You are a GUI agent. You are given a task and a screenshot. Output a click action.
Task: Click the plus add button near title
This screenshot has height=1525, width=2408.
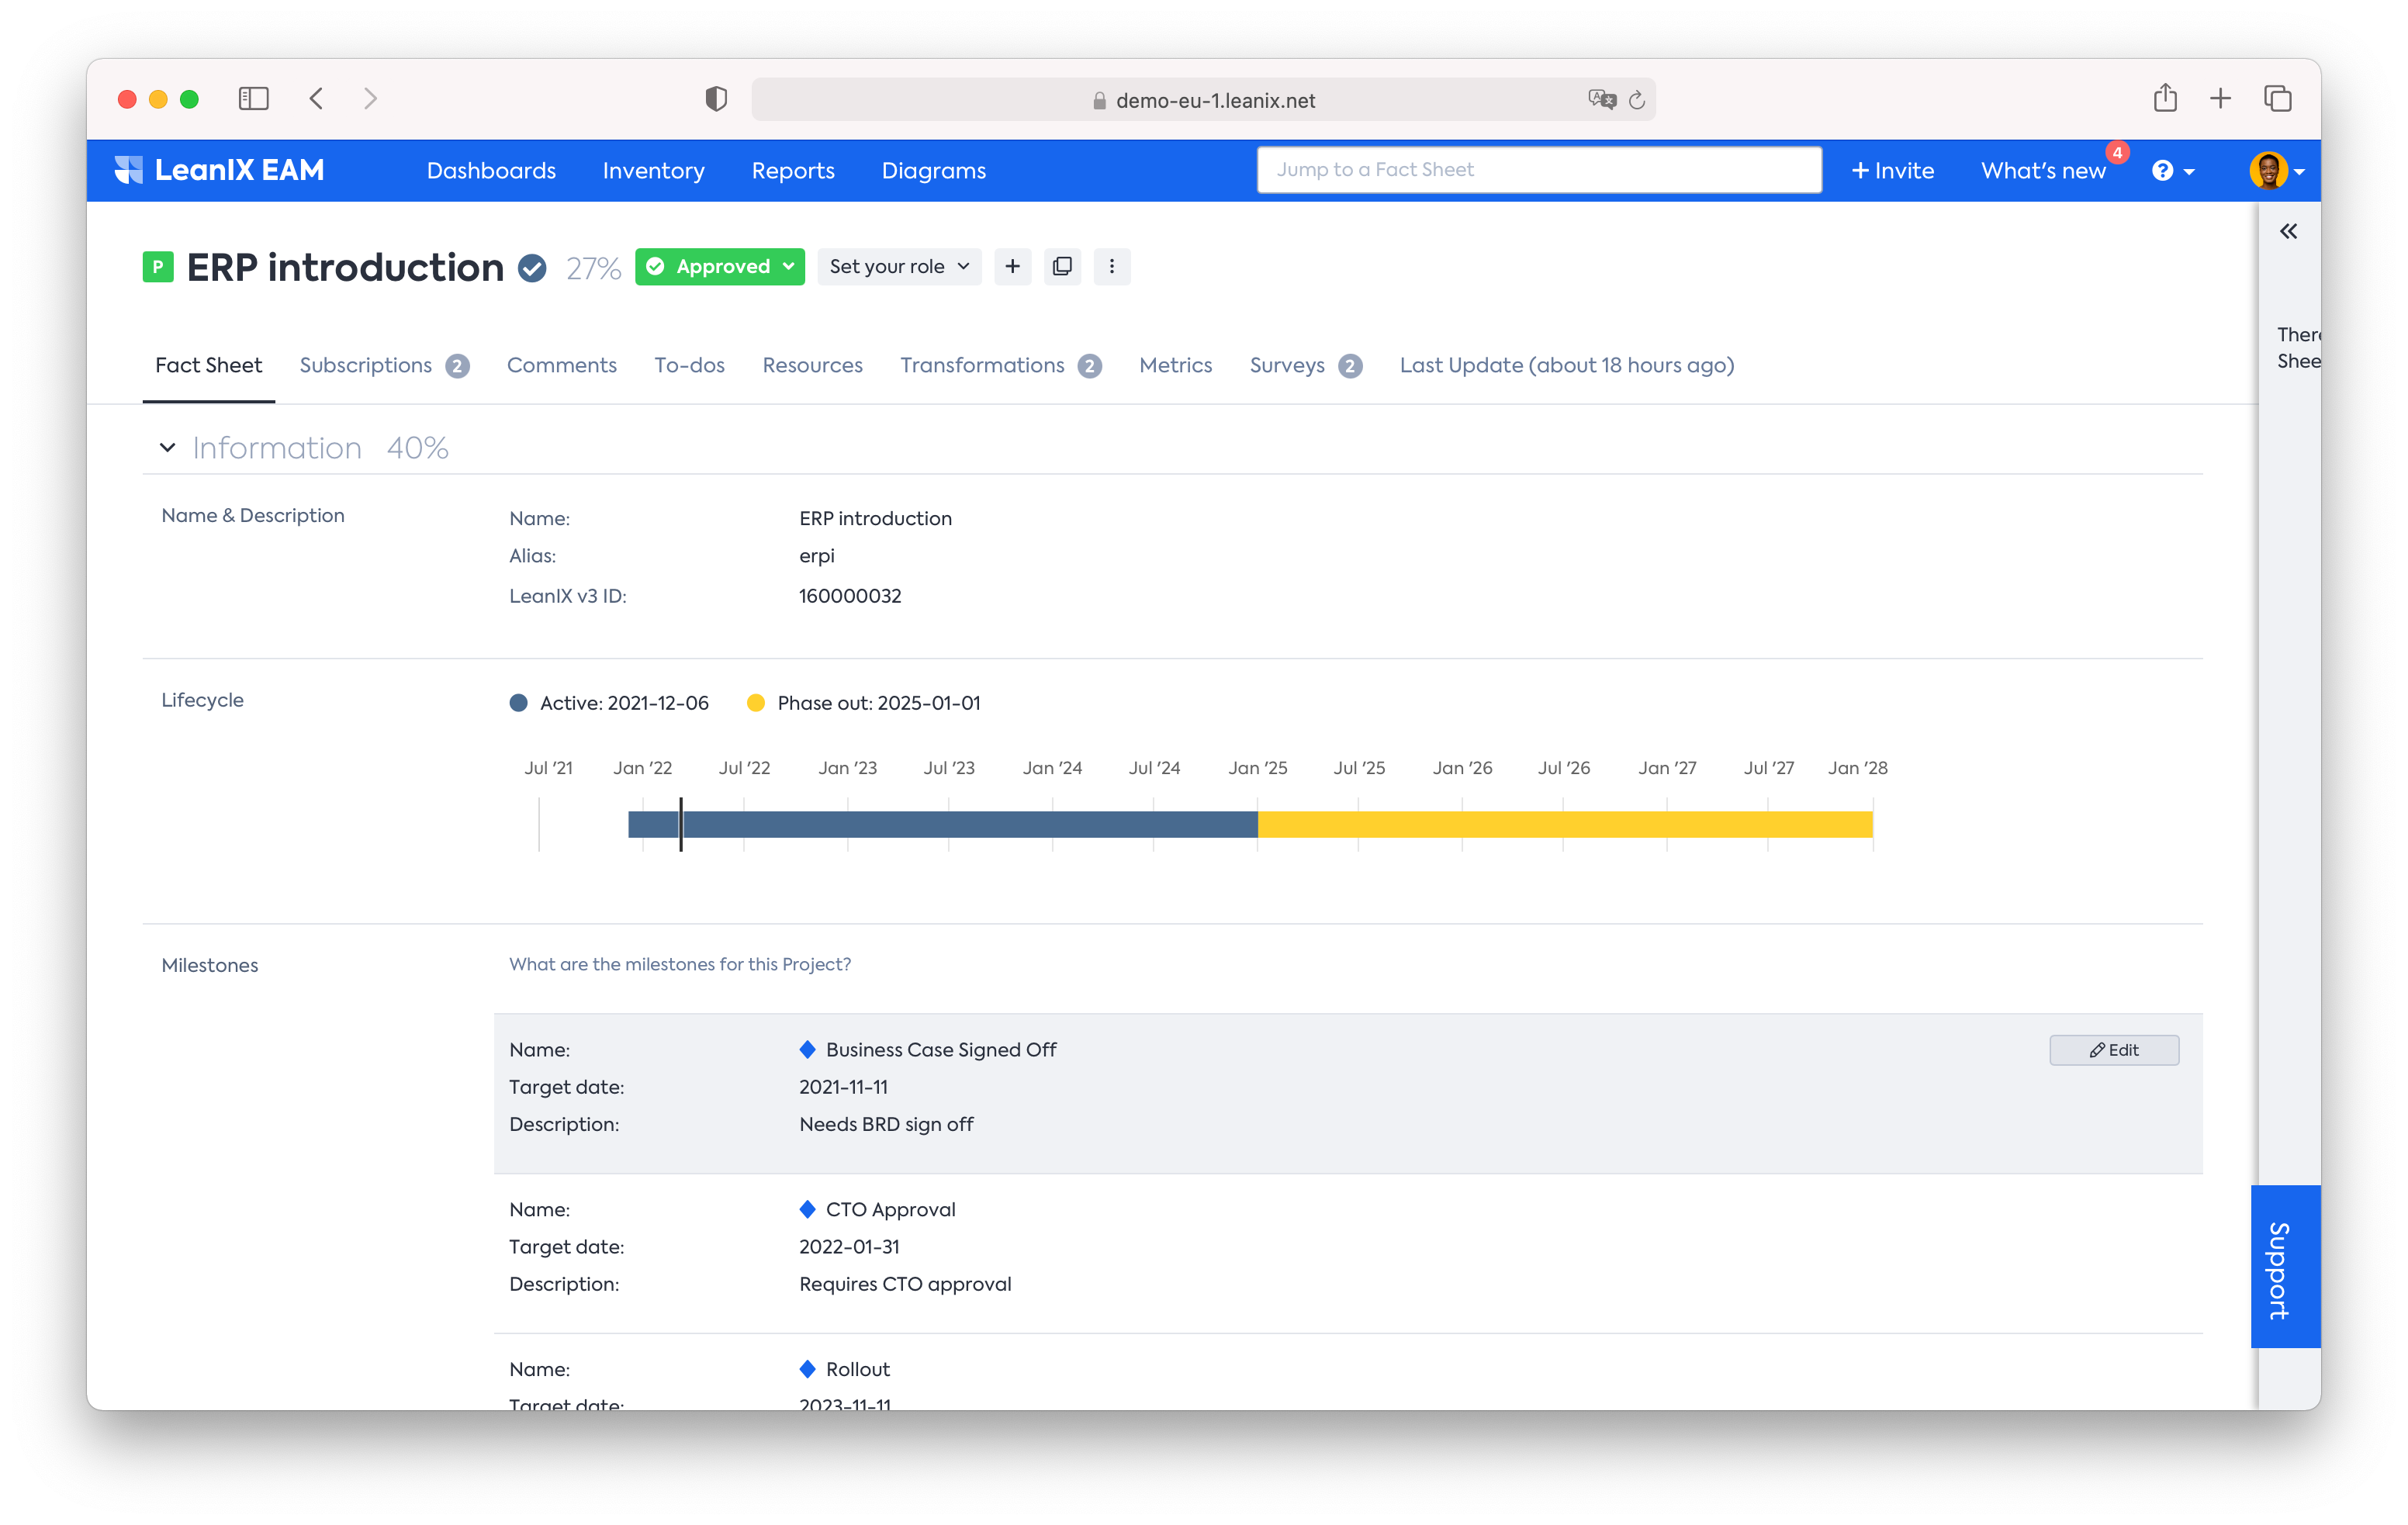(x=1012, y=266)
